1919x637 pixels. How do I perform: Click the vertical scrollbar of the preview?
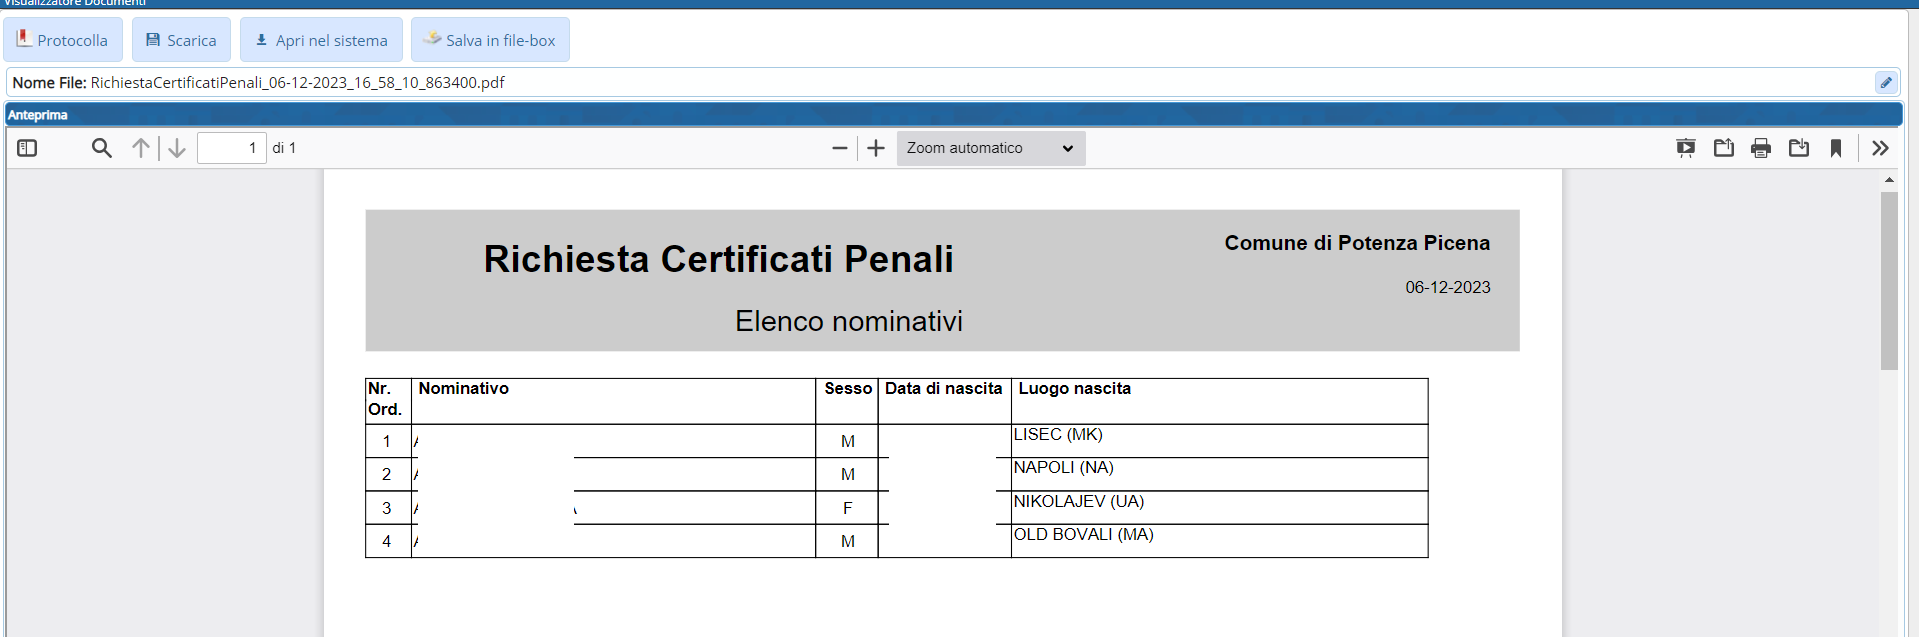[x=1889, y=280]
